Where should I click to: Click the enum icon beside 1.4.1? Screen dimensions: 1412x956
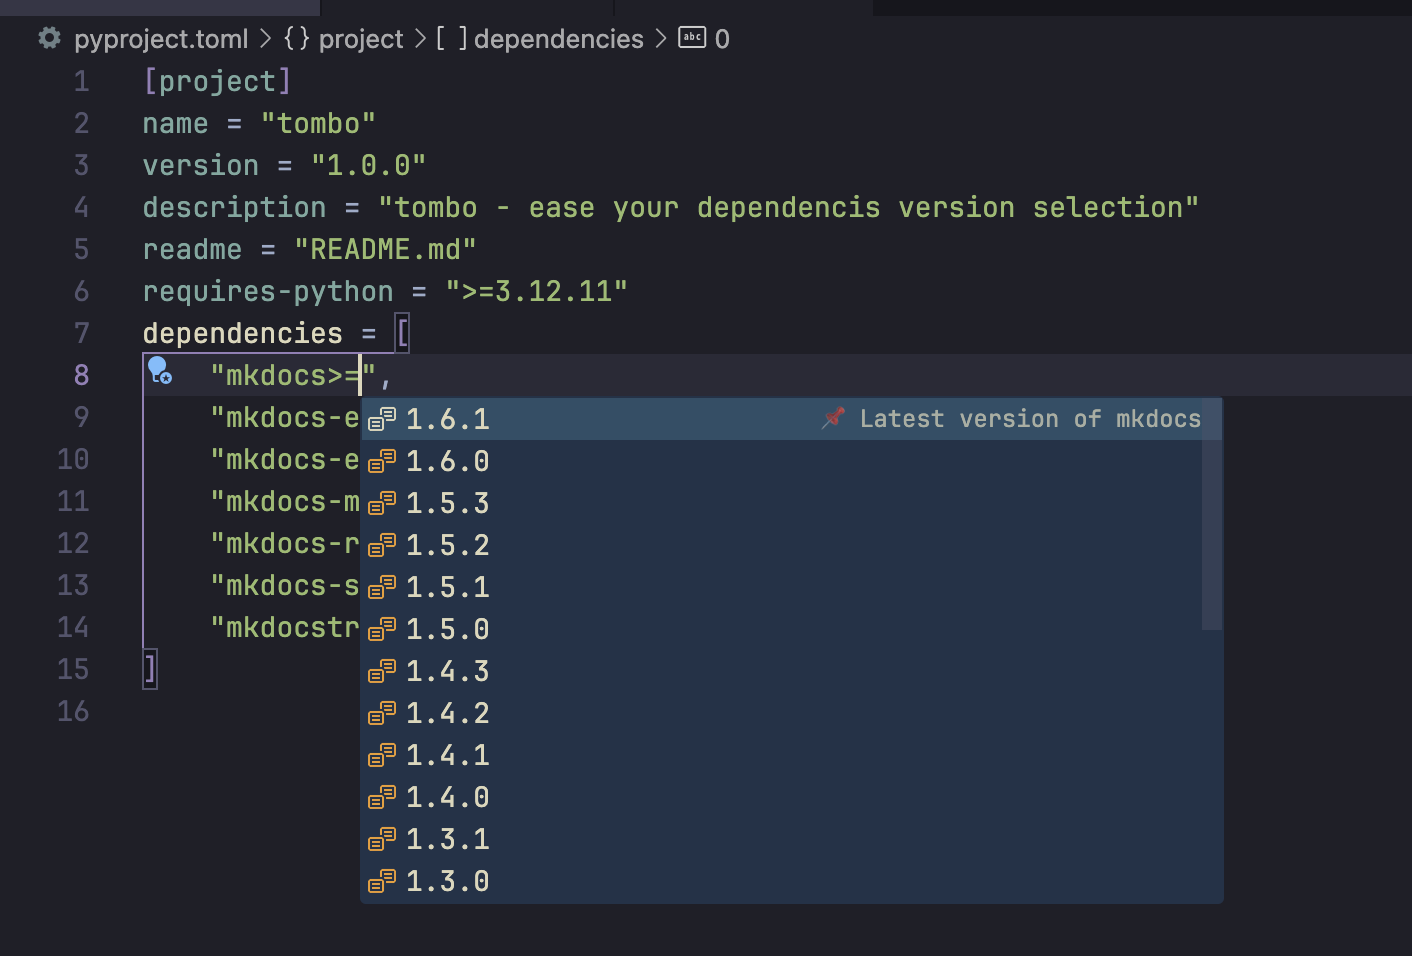pos(382,755)
